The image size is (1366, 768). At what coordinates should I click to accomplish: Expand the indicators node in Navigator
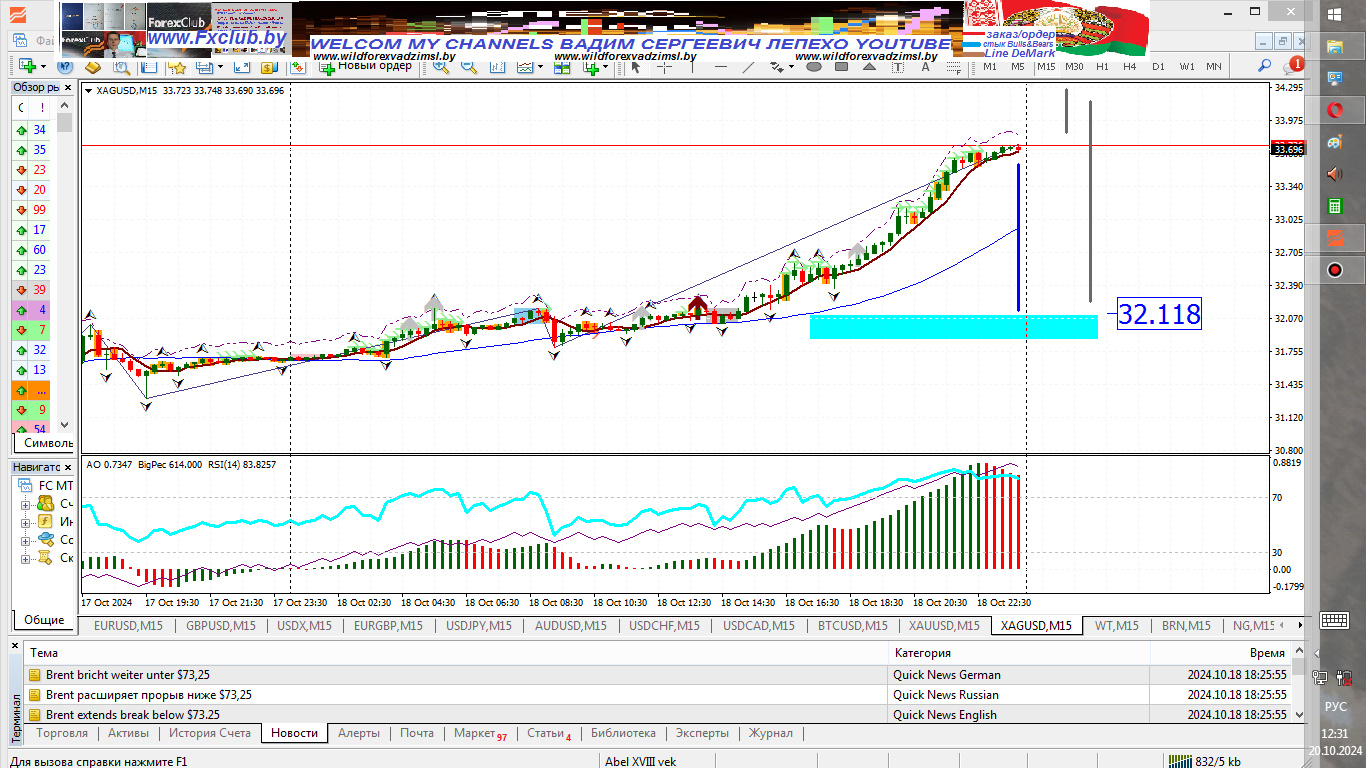[26, 521]
